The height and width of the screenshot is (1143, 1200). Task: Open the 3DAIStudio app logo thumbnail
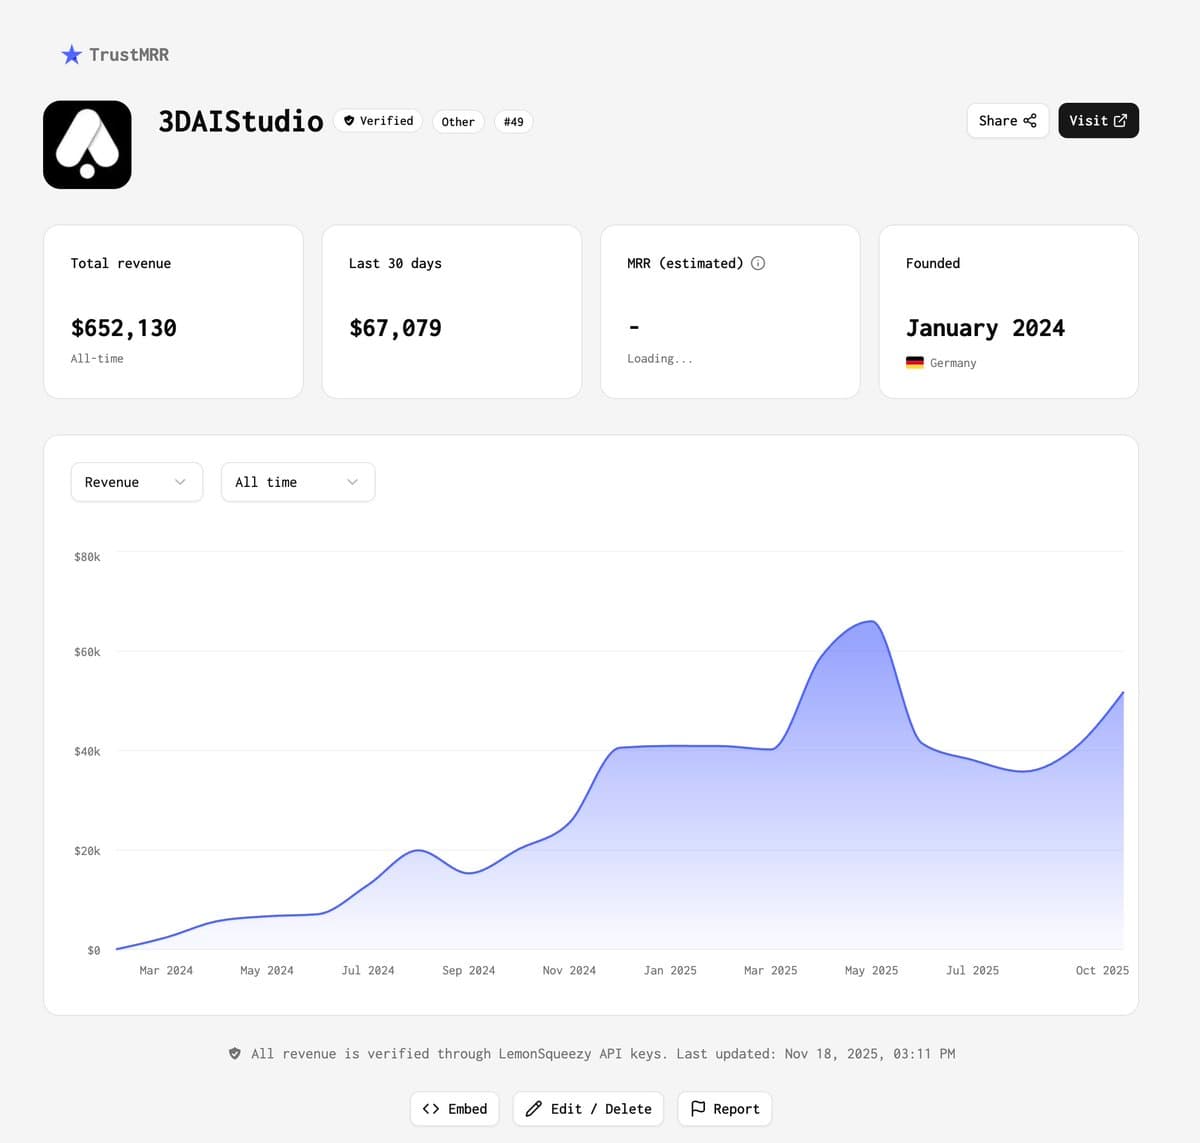pos(87,144)
